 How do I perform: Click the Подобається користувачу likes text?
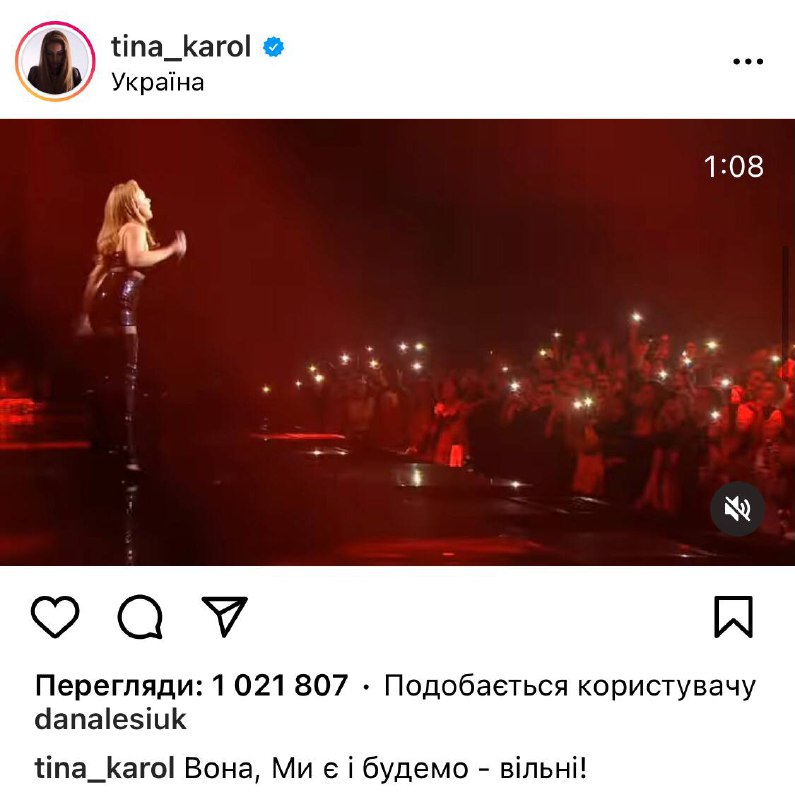pyautogui.click(x=569, y=686)
